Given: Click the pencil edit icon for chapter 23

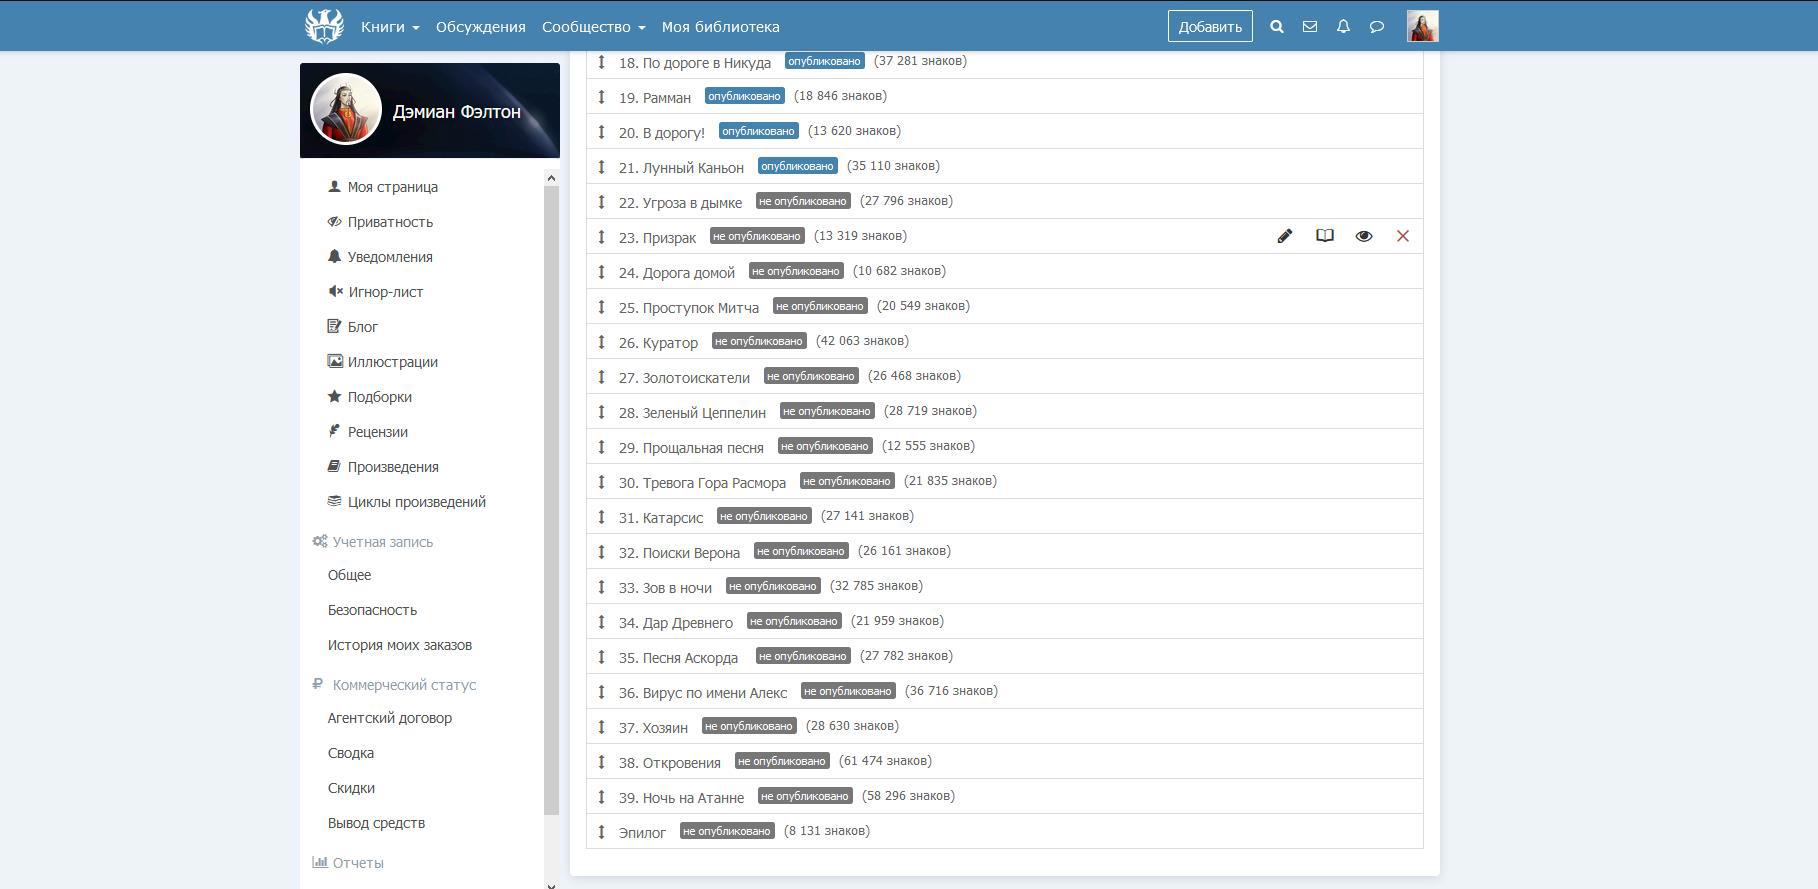Looking at the screenshot, I should (x=1285, y=236).
